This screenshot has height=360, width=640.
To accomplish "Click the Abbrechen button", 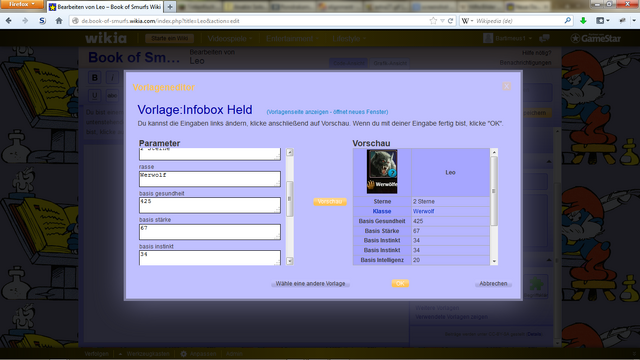I will 493,283.
